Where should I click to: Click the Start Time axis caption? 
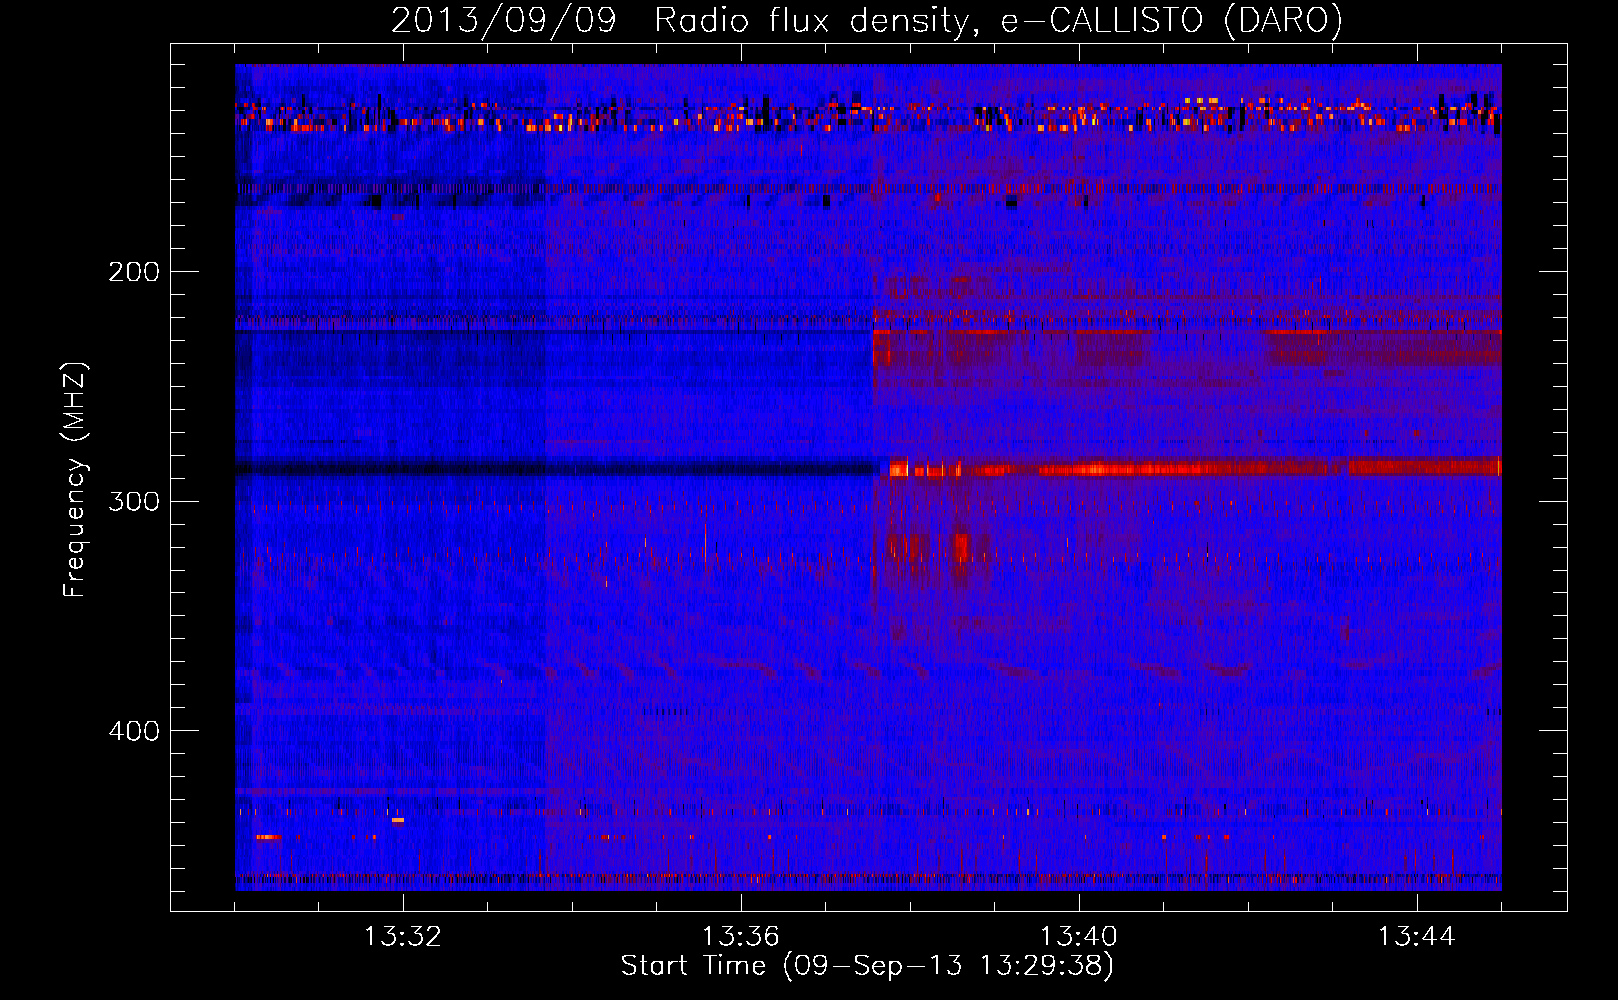(x=867, y=966)
